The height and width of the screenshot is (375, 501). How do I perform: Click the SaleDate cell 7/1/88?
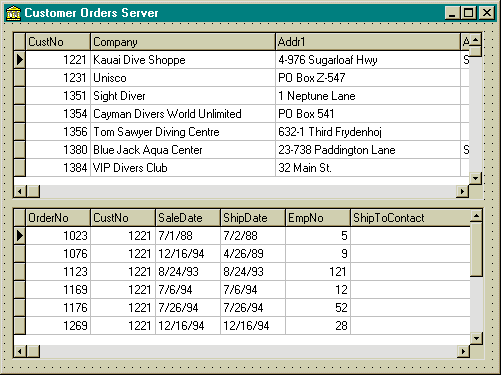point(188,236)
